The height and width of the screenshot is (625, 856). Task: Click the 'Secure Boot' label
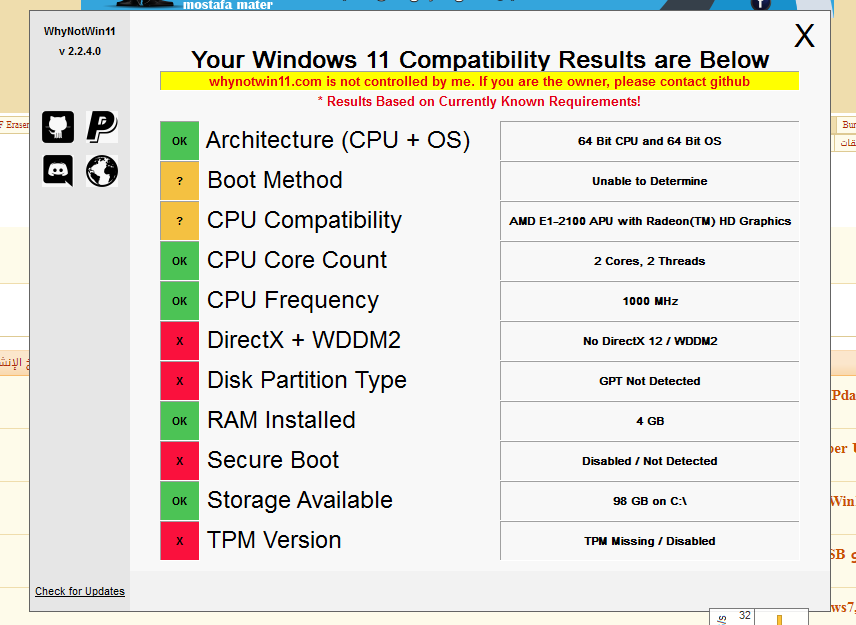click(x=273, y=460)
